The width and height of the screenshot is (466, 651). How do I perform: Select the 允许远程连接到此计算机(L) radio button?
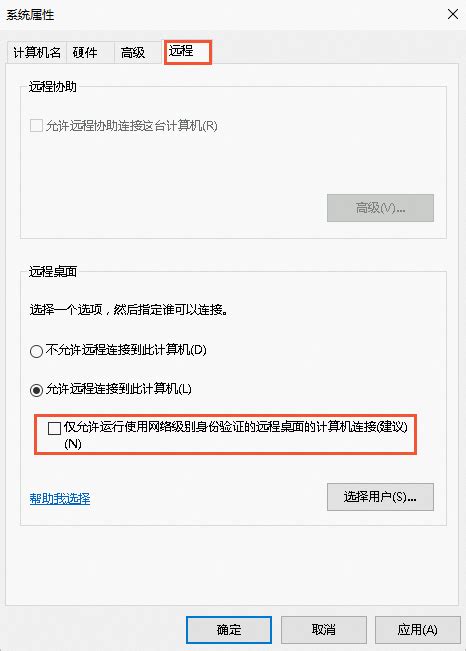tap(36, 390)
